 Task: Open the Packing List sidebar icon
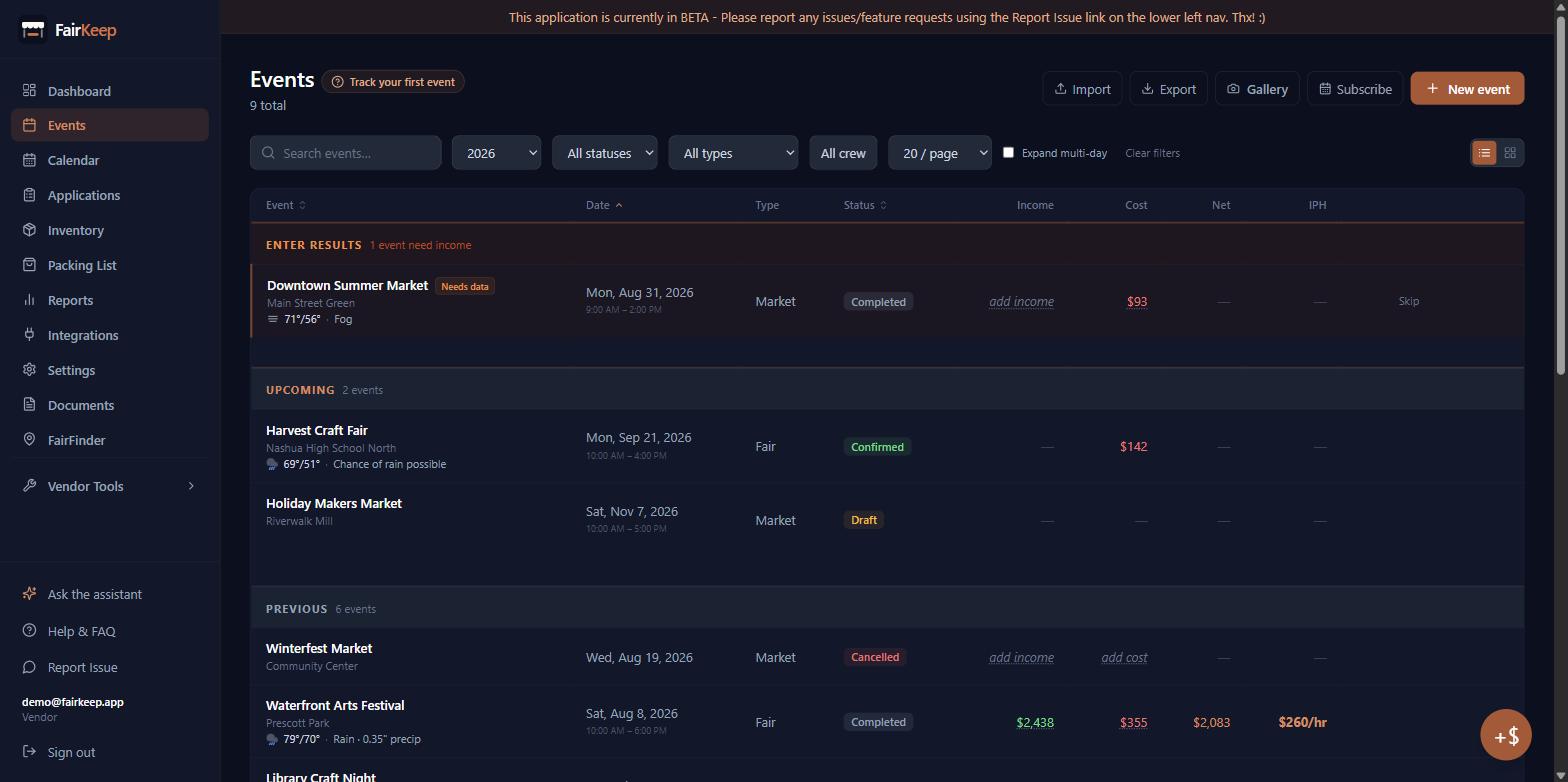[29, 265]
